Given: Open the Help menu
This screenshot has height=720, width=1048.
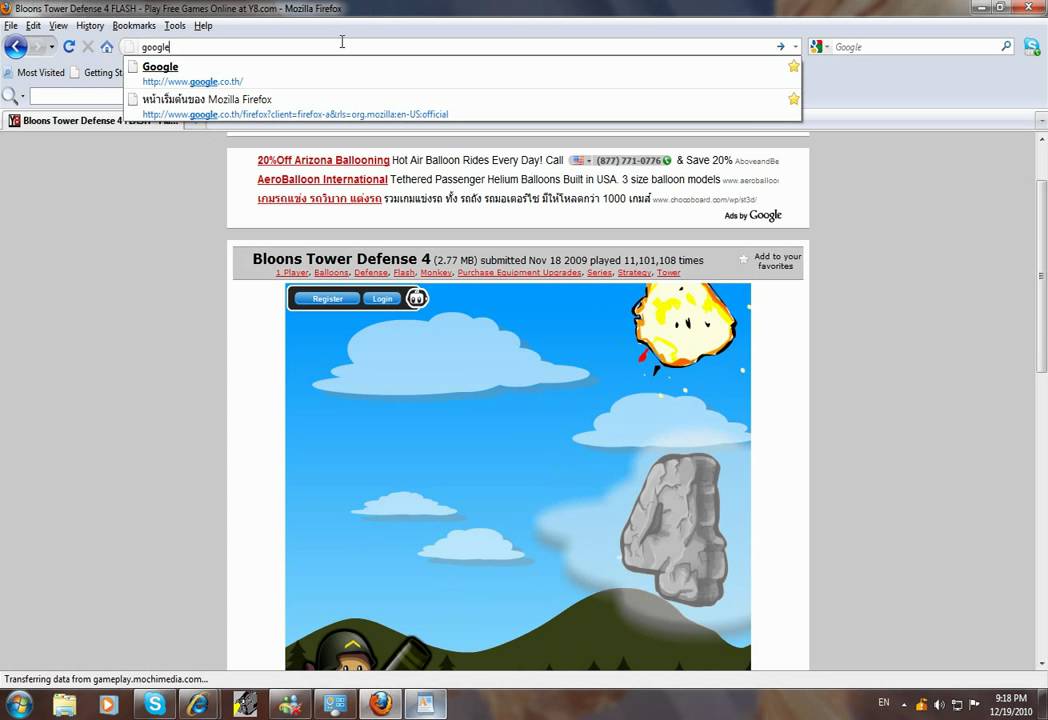Looking at the screenshot, I should coord(203,25).
